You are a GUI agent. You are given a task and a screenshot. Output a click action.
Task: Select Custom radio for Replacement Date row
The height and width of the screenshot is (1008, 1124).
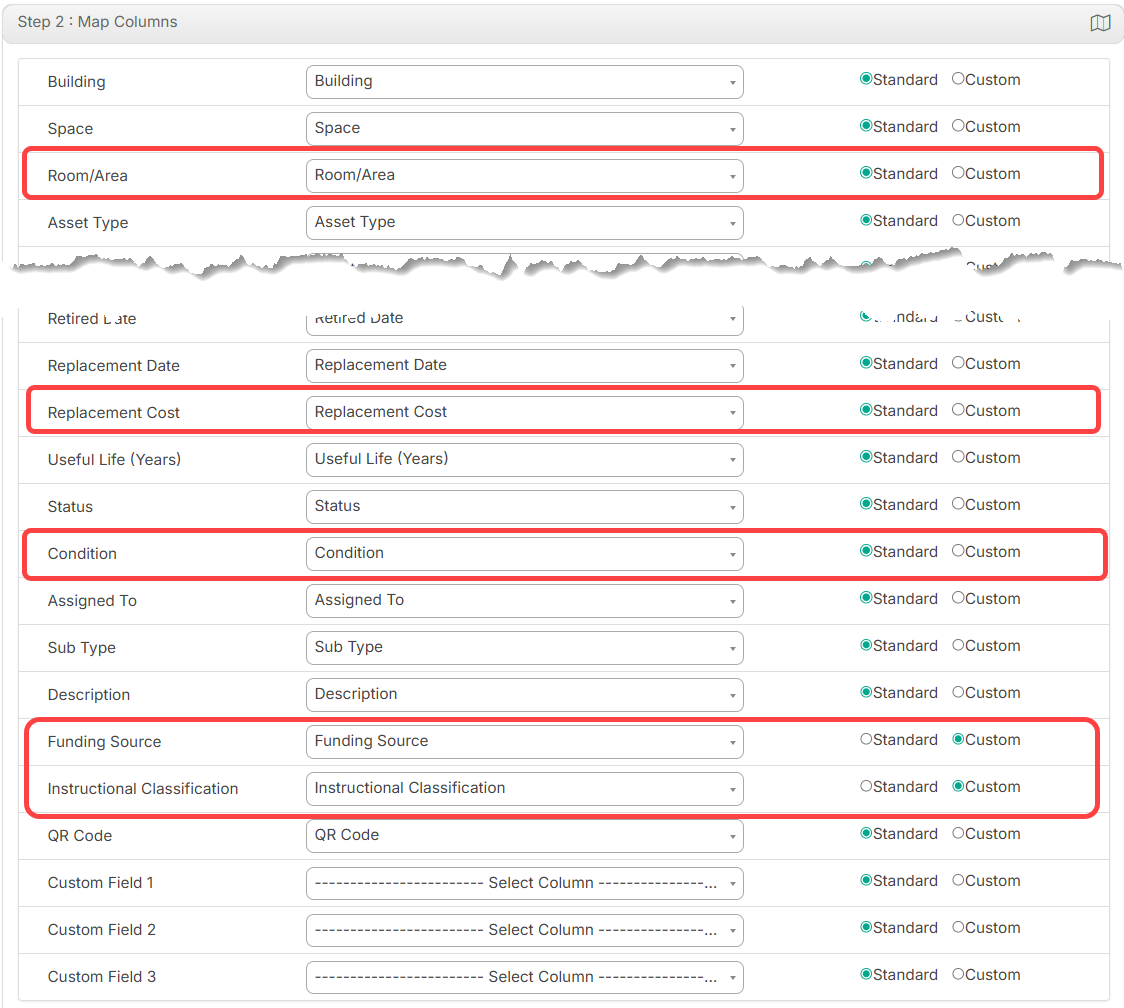[x=958, y=363]
